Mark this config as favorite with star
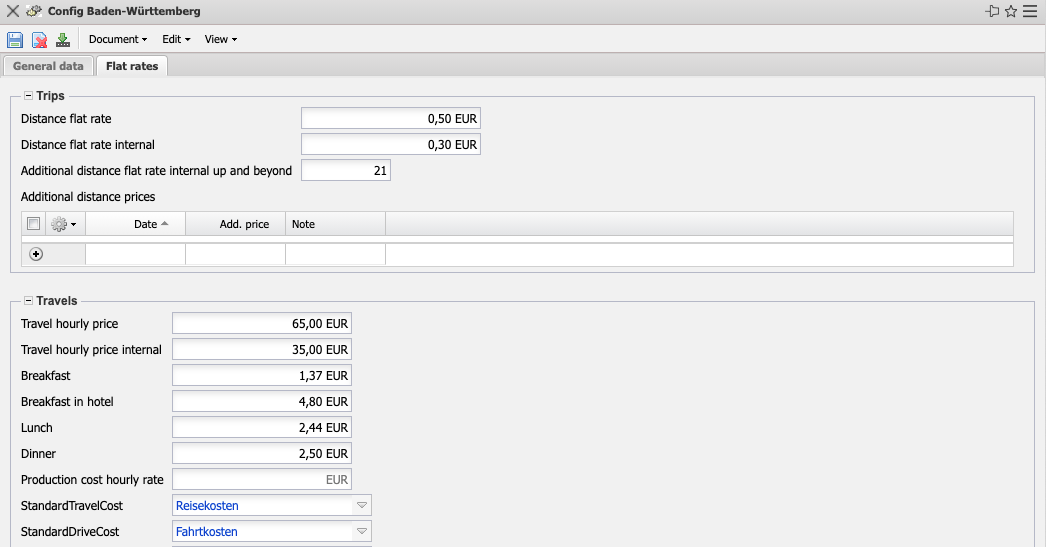The width and height of the screenshot is (1046, 547). (1011, 11)
